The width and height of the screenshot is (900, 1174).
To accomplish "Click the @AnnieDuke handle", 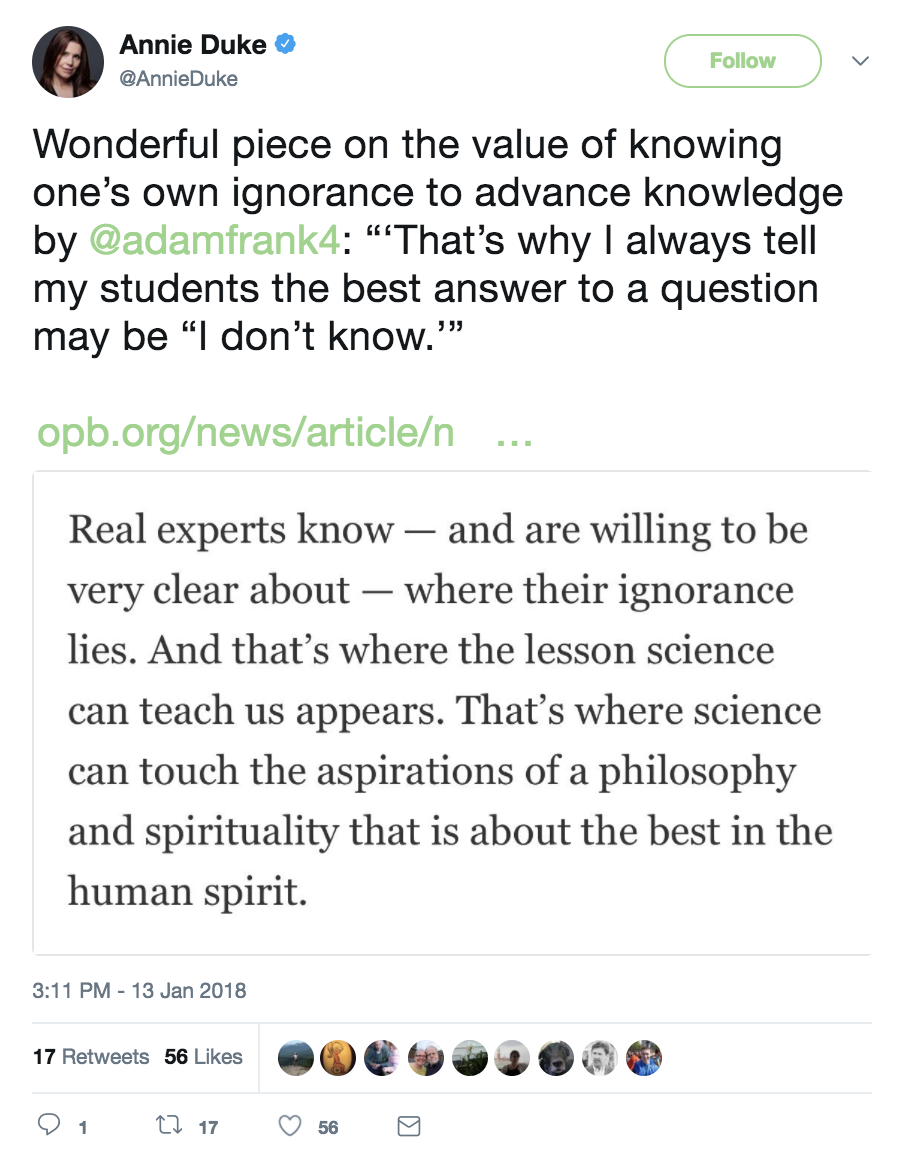I will click(178, 79).
